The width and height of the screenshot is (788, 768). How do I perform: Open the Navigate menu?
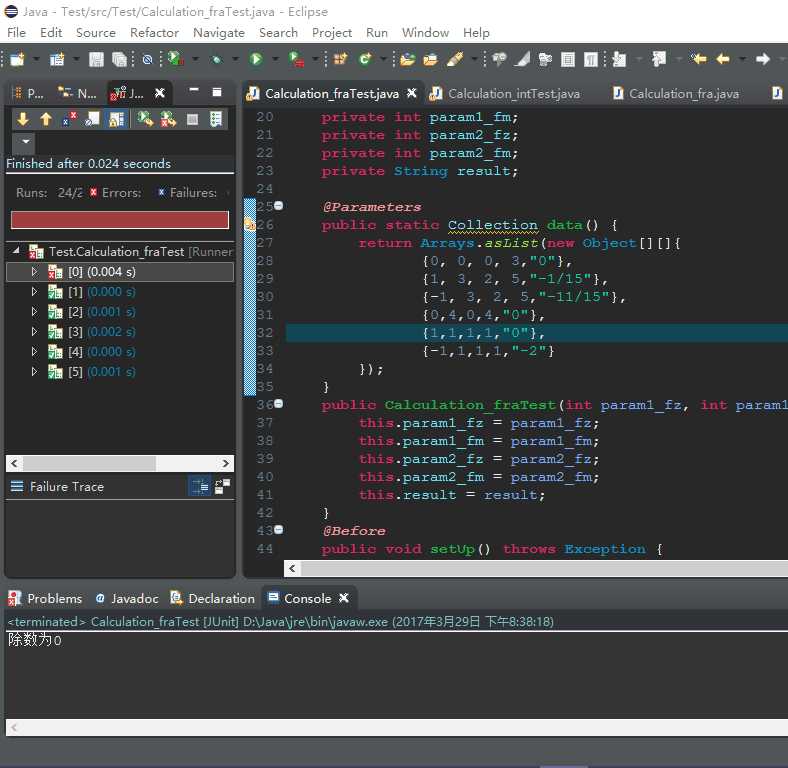tap(219, 33)
